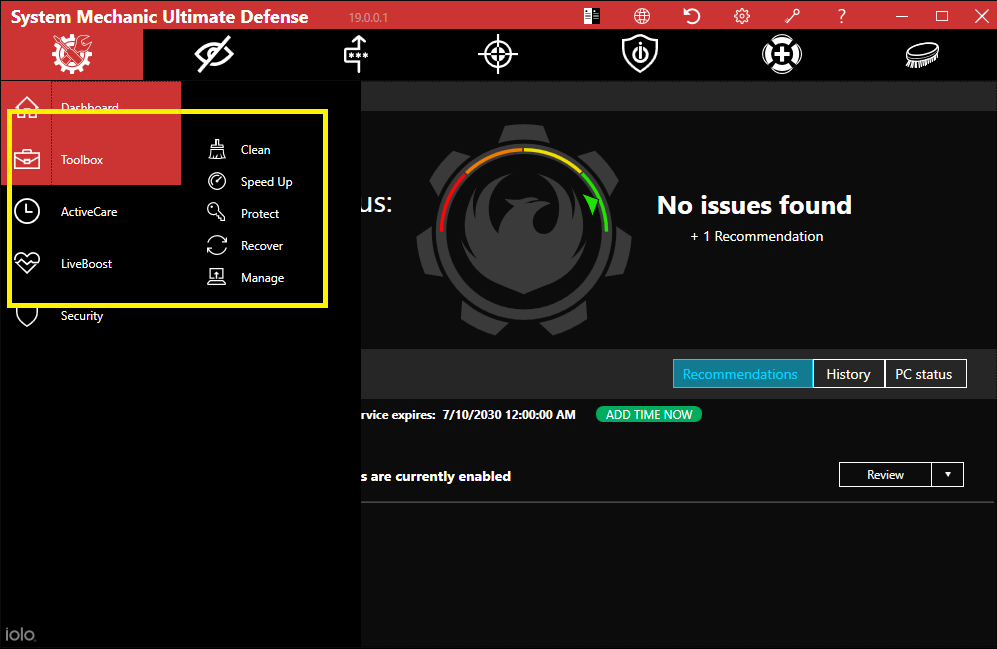Screen dimensions: 997x649
Task: Select ActiveCare in the sidebar
Action: coord(89,212)
